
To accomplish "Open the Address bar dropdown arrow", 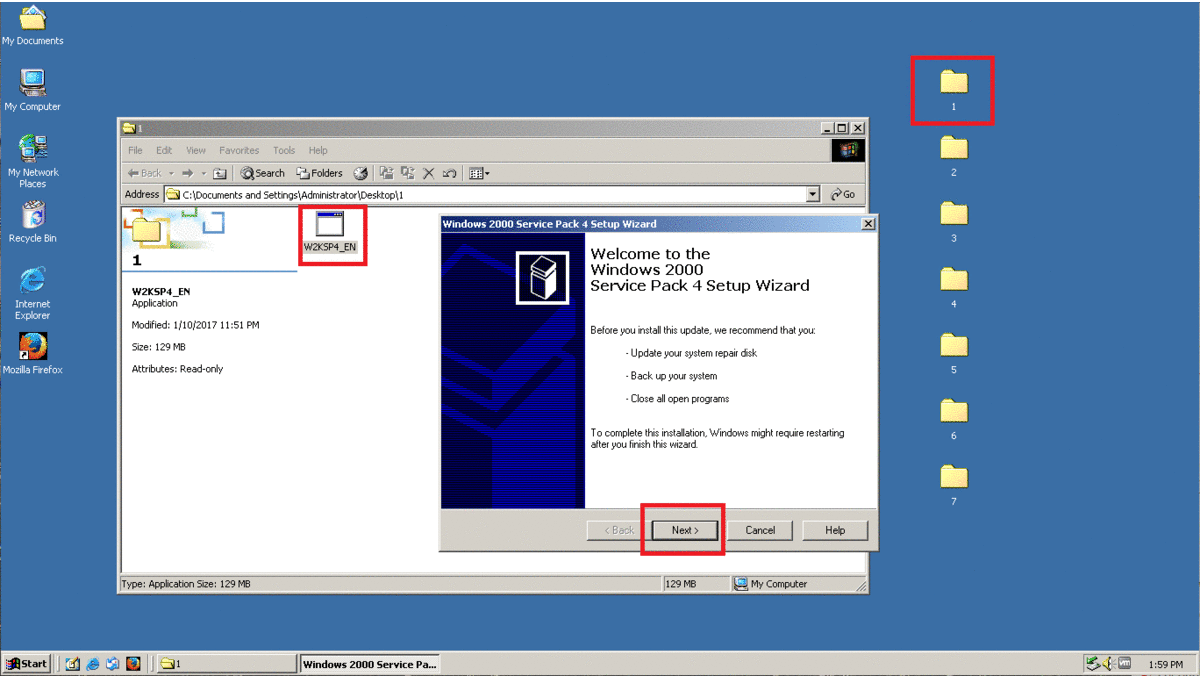I will 812,194.
